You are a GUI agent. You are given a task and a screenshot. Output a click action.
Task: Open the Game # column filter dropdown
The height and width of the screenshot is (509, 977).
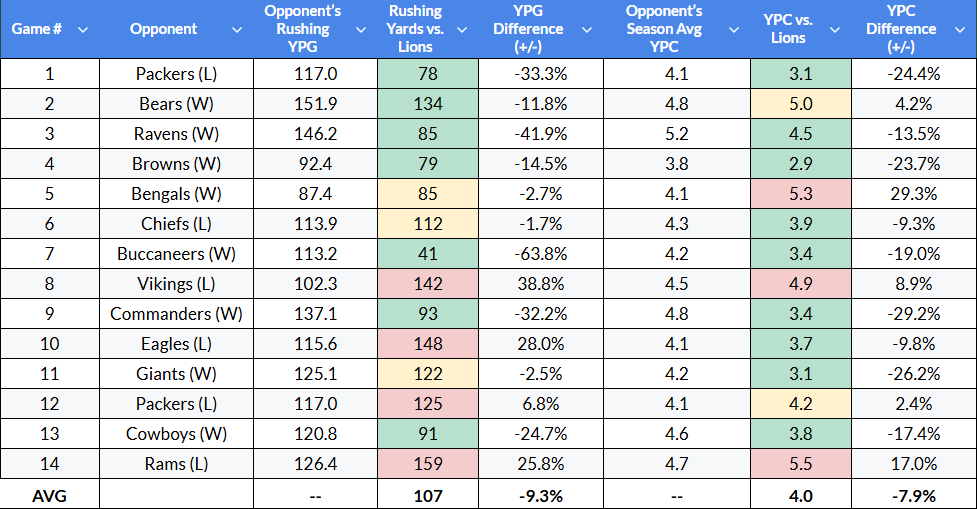point(83,29)
